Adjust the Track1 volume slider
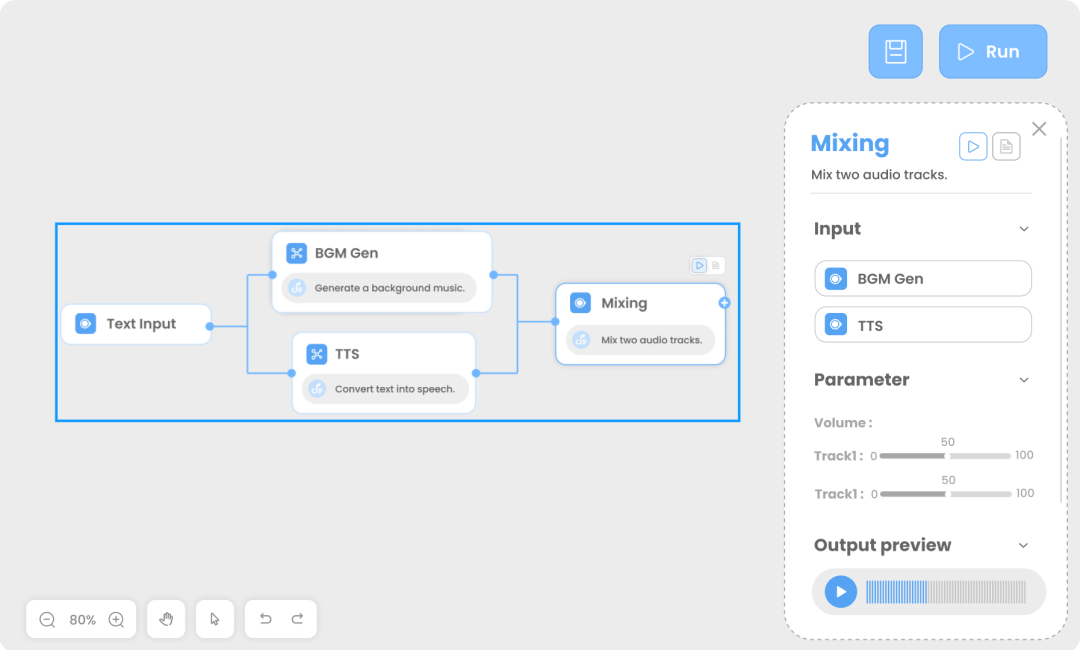The width and height of the screenshot is (1080, 650). pyautogui.click(x=945, y=455)
